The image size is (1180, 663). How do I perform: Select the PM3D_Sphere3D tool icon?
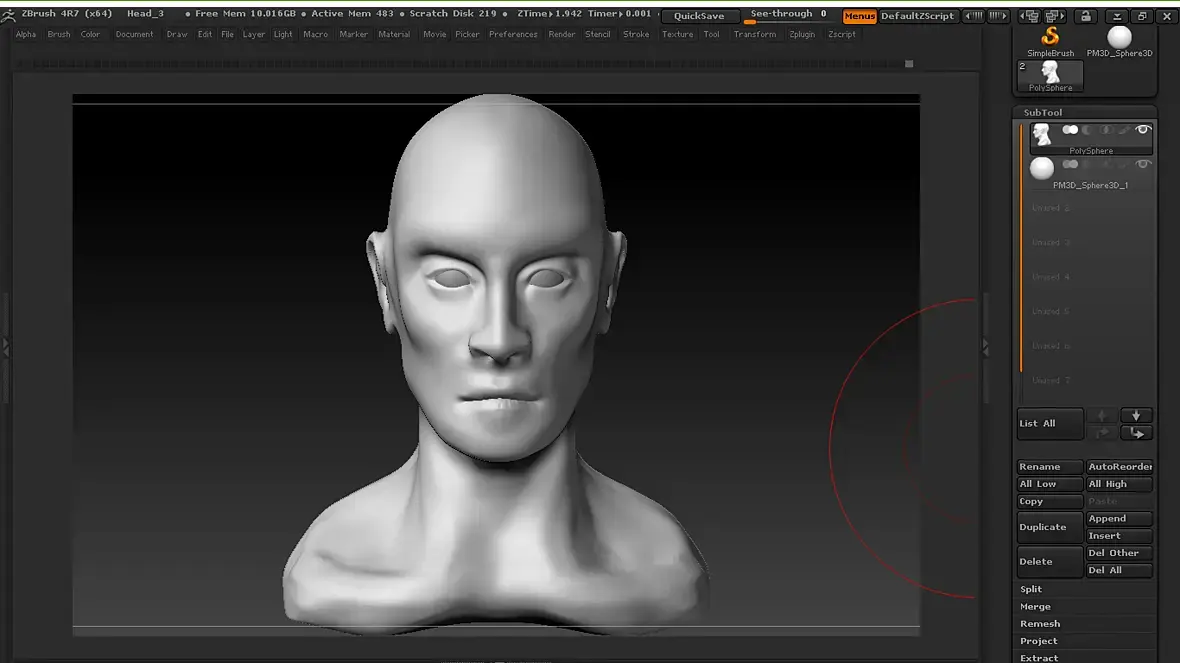point(1119,38)
